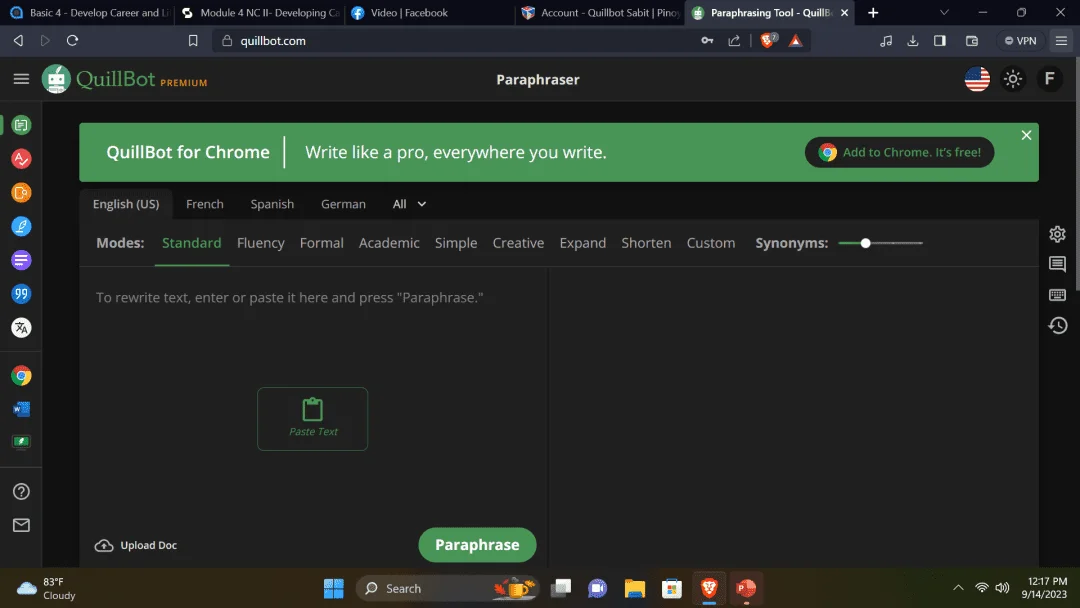Viewport: 1080px width, 608px height.
Task: Open File Explorer from taskbar
Action: click(x=634, y=588)
